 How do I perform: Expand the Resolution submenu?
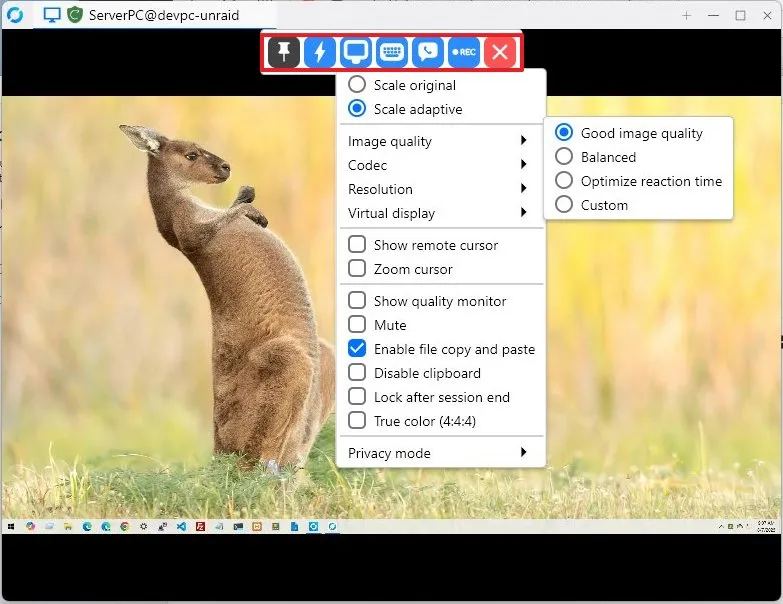tap(441, 189)
